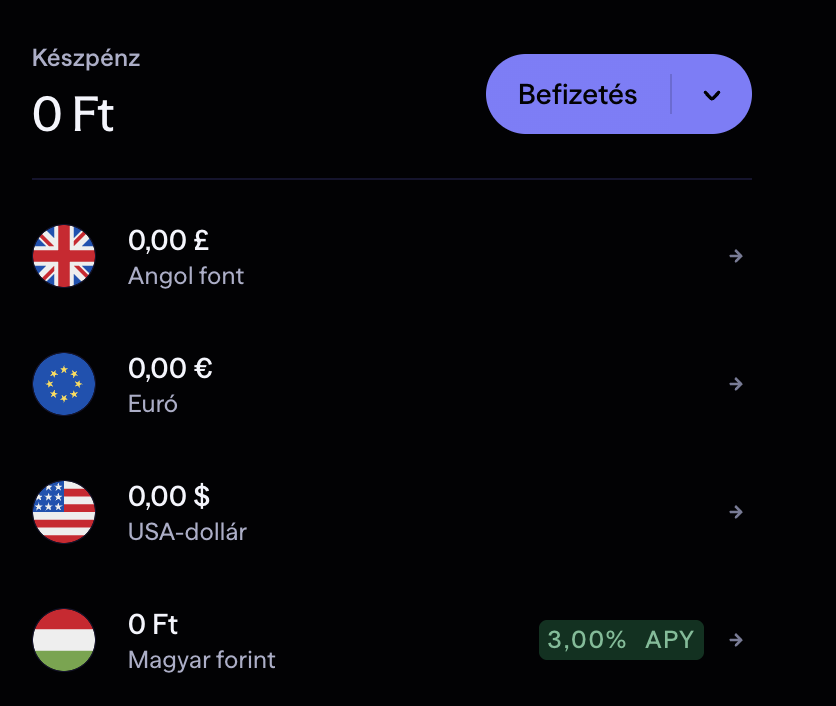This screenshot has width=836, height=706.
Task: Click the Magyar forint currency label
Action: pyautogui.click(x=201, y=660)
